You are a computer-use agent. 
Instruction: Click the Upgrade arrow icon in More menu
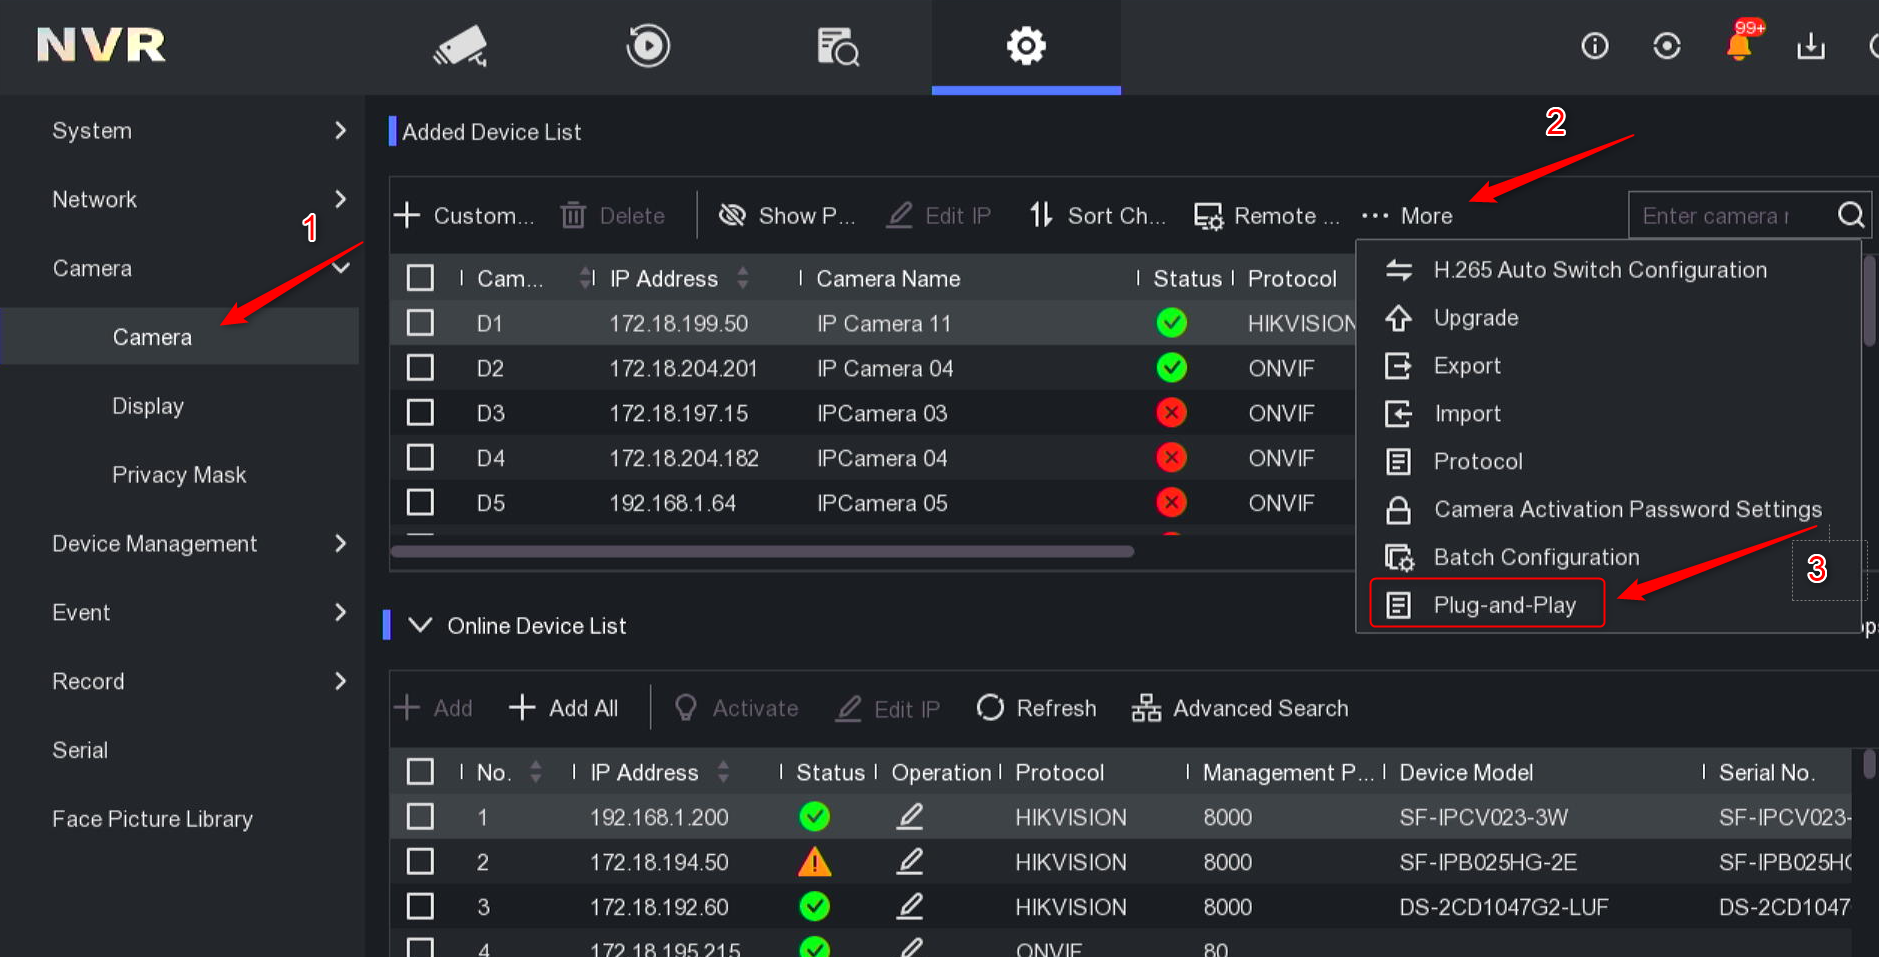[x=1398, y=318]
